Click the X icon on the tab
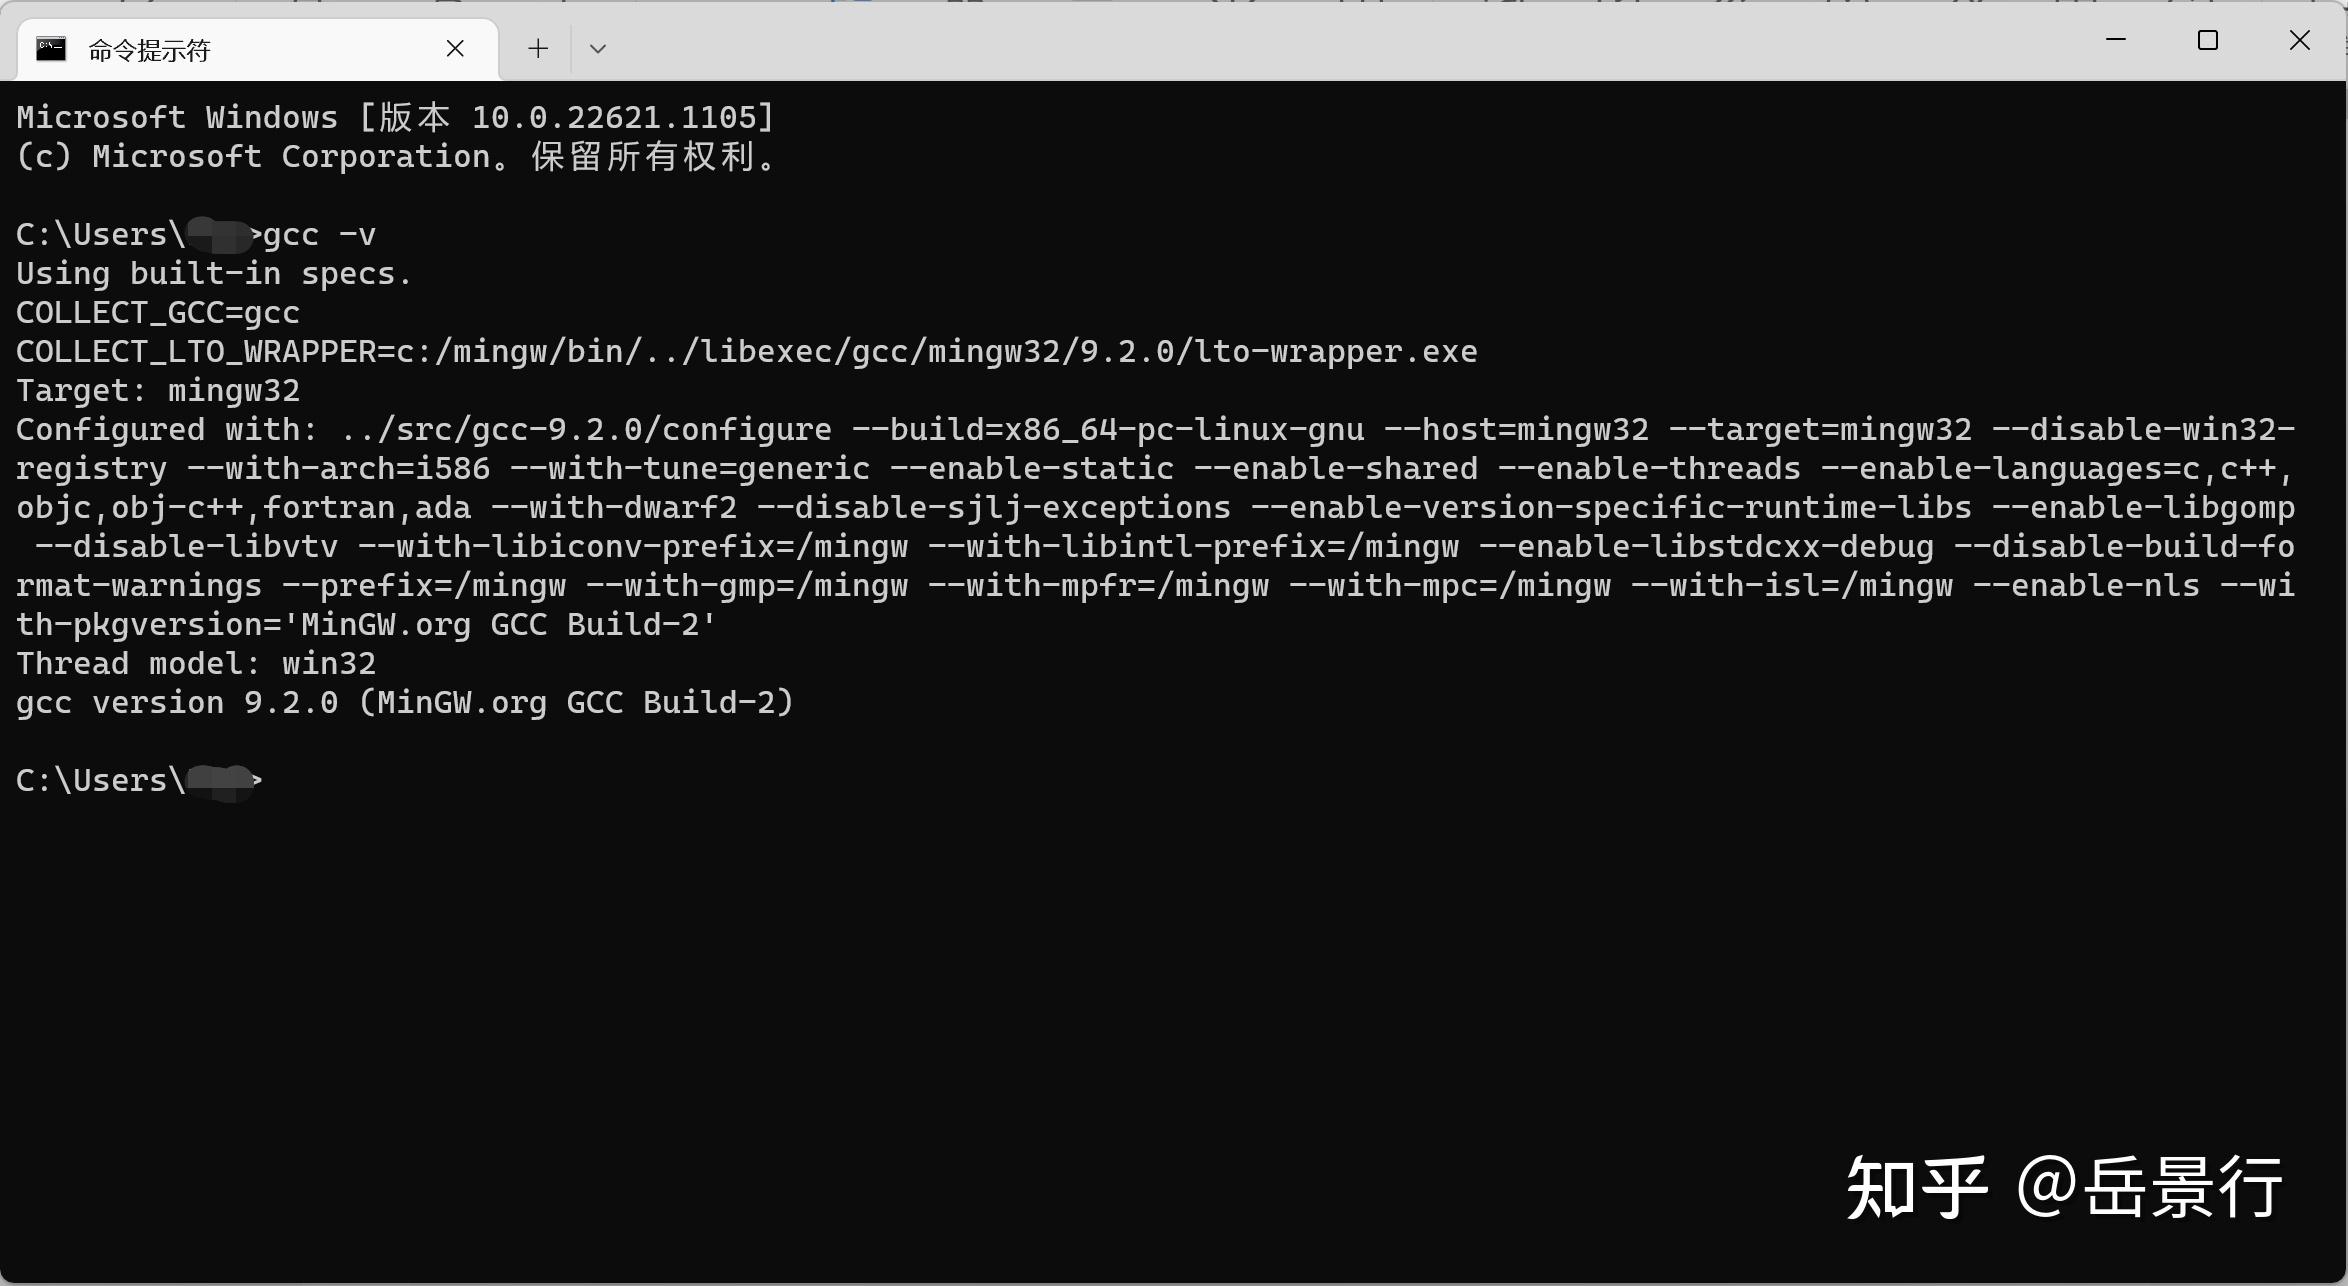This screenshot has height=1286, width=2348. [456, 48]
